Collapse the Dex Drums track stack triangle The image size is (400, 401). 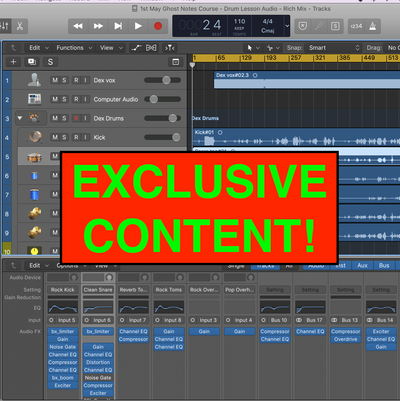[x=20, y=118]
